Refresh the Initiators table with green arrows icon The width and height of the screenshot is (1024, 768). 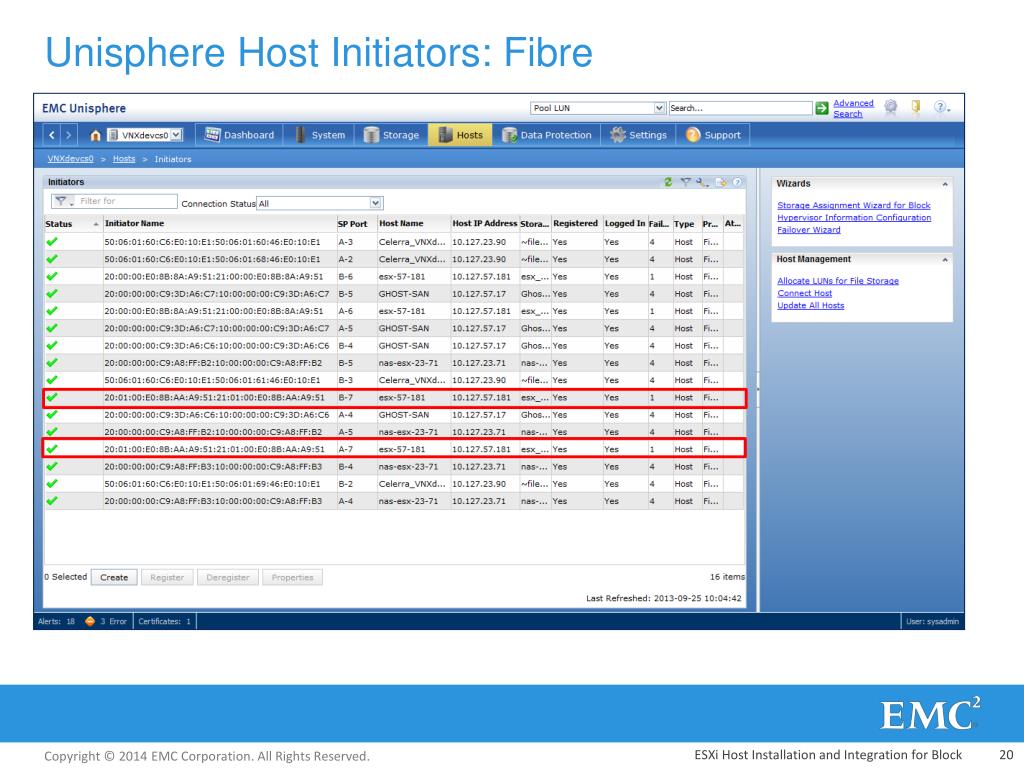coord(667,182)
